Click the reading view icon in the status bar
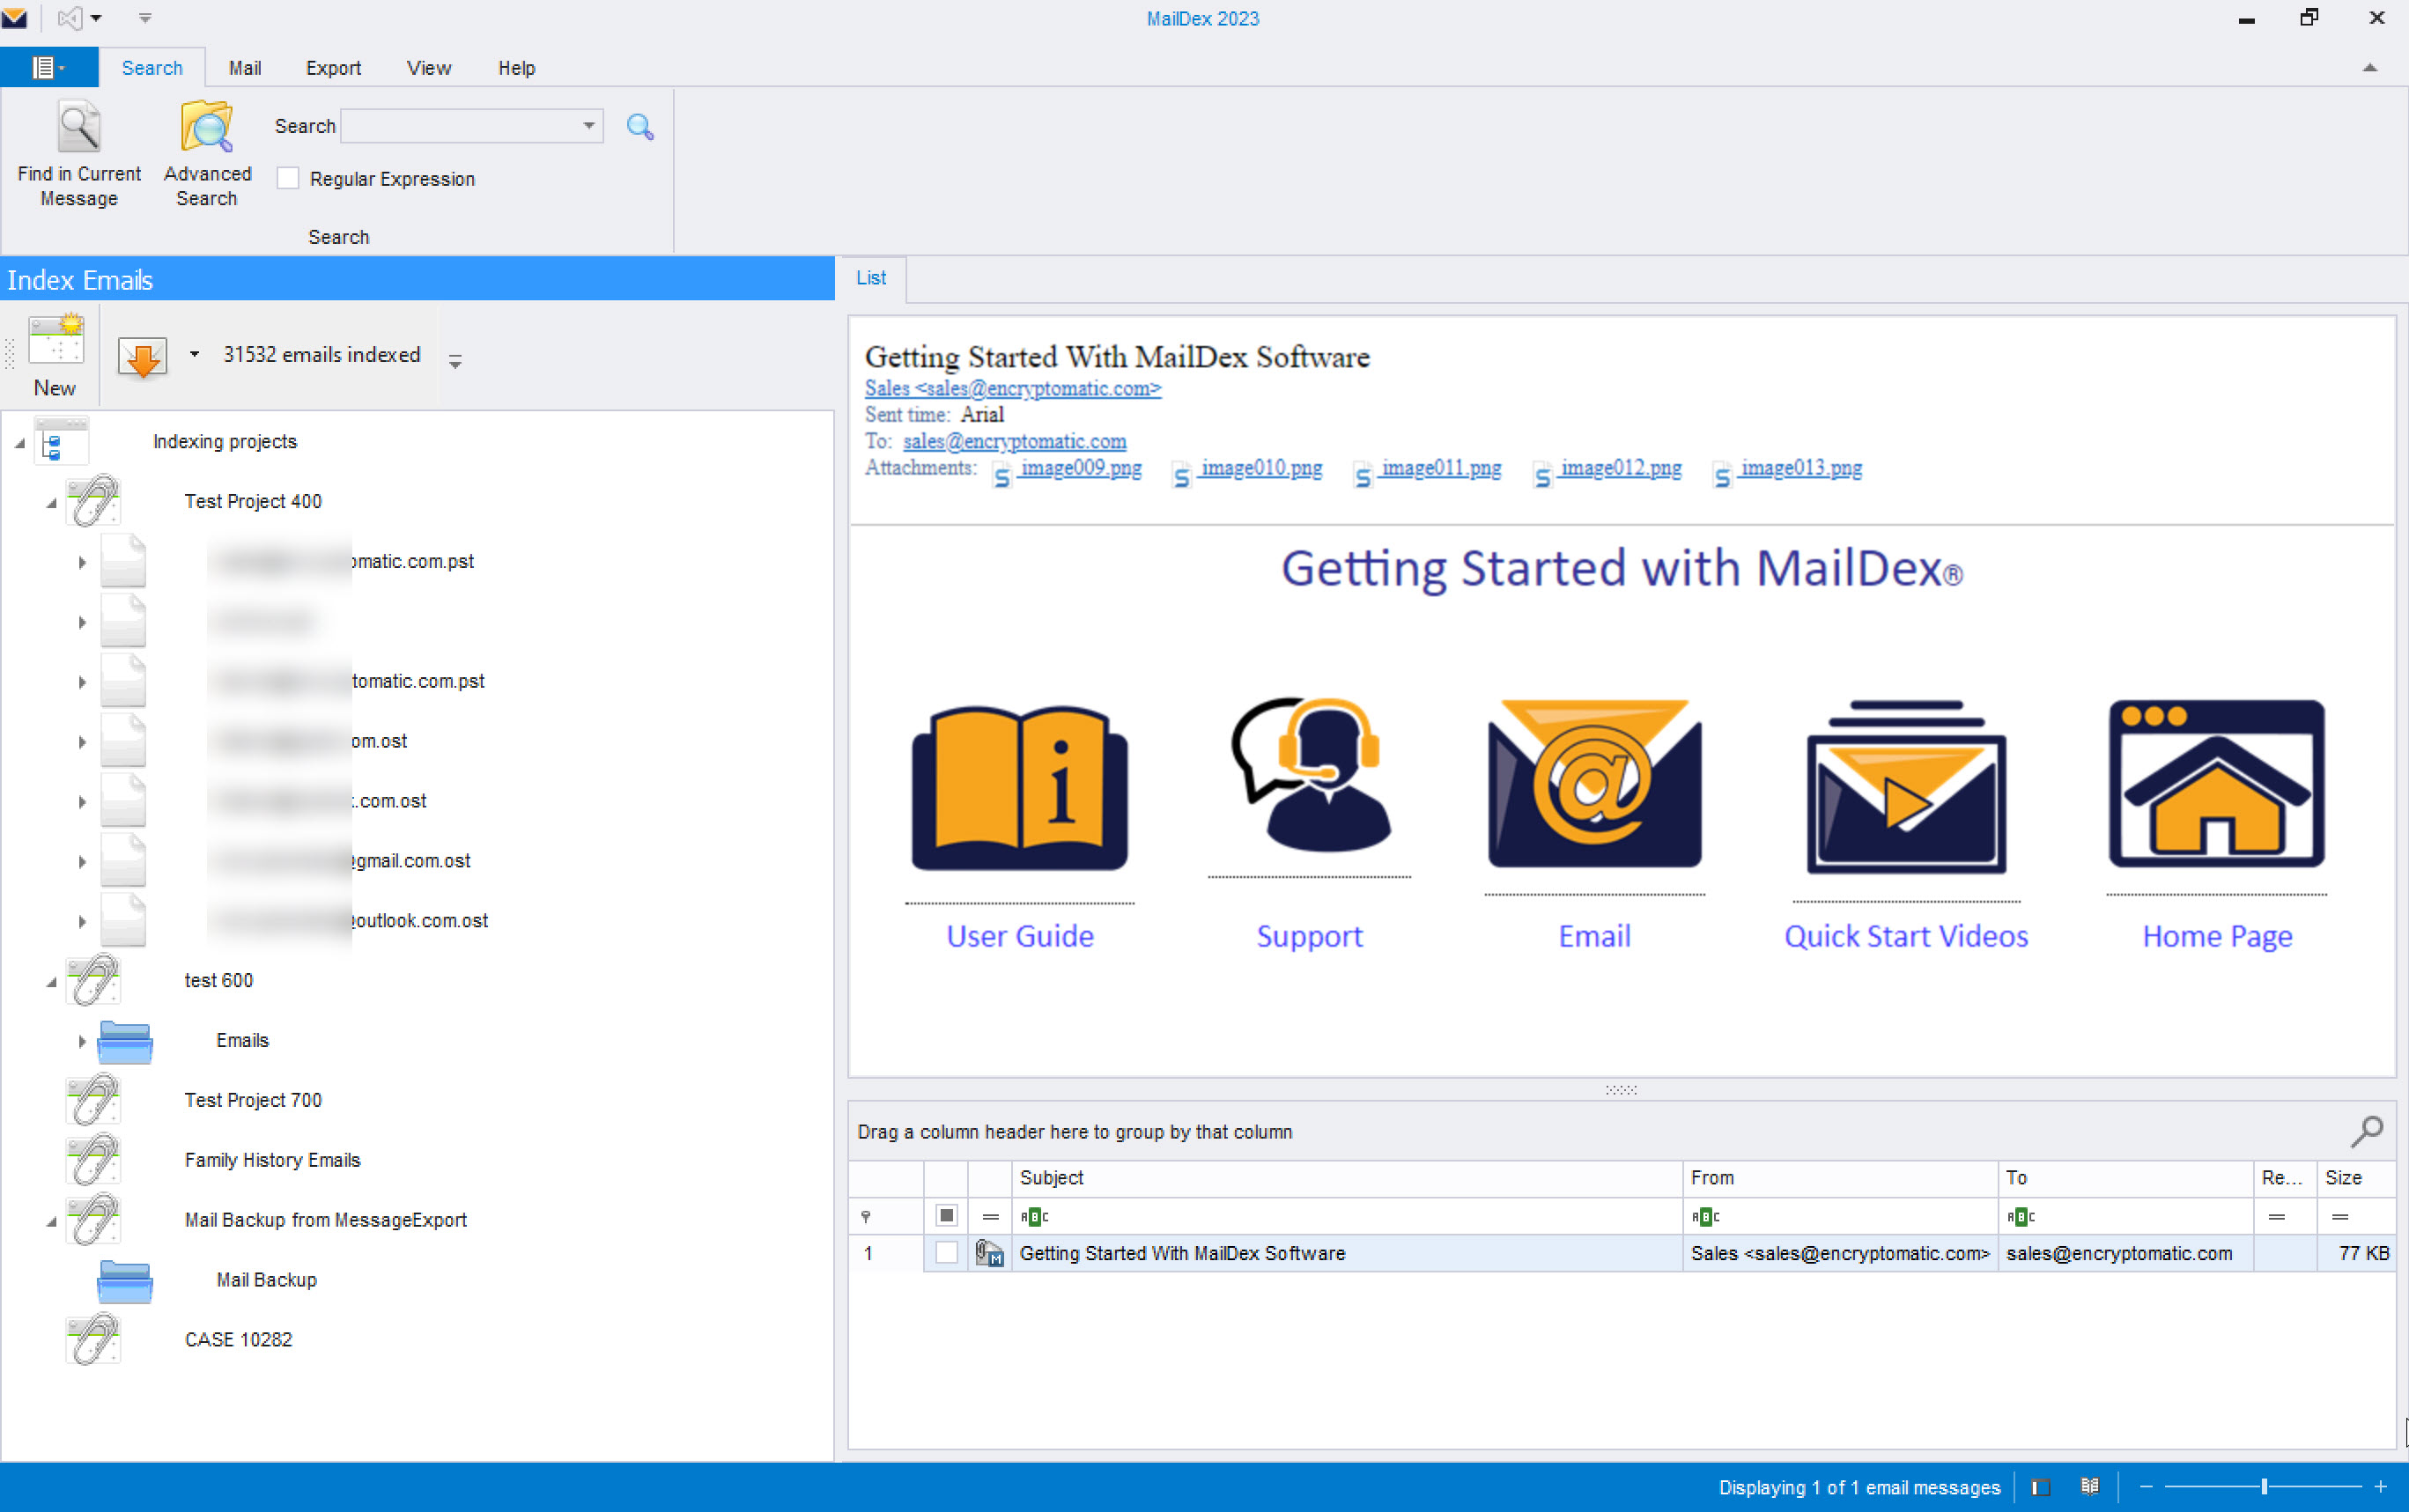The height and width of the screenshot is (1512, 2409). (2089, 1487)
